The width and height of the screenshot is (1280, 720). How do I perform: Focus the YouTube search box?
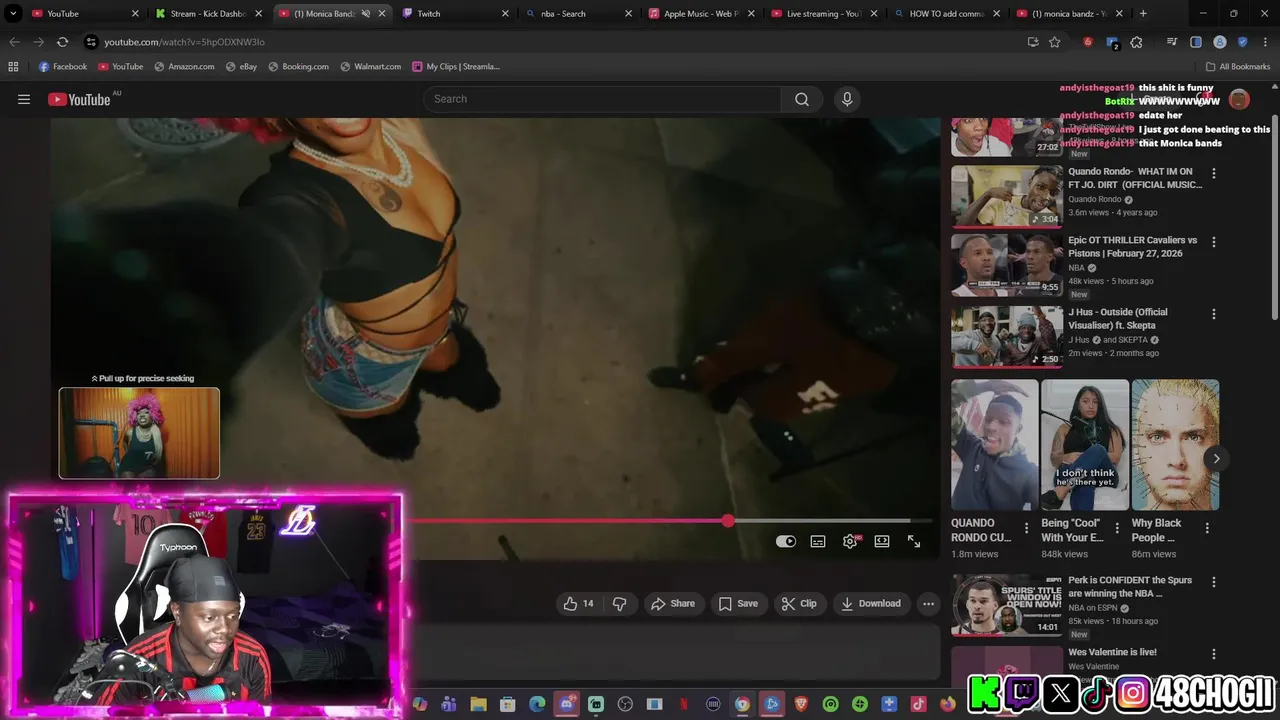click(x=602, y=99)
